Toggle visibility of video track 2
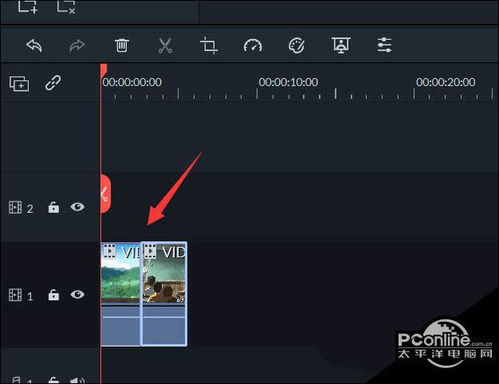This screenshot has width=499, height=384. click(77, 207)
